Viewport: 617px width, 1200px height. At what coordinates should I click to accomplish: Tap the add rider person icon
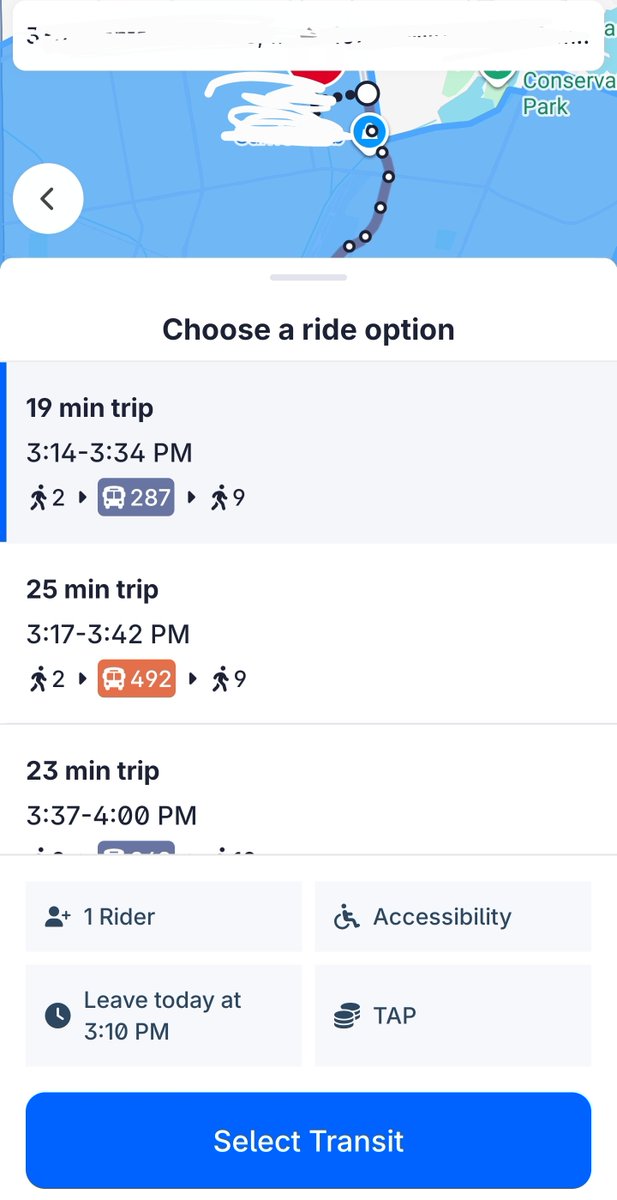click(x=58, y=917)
